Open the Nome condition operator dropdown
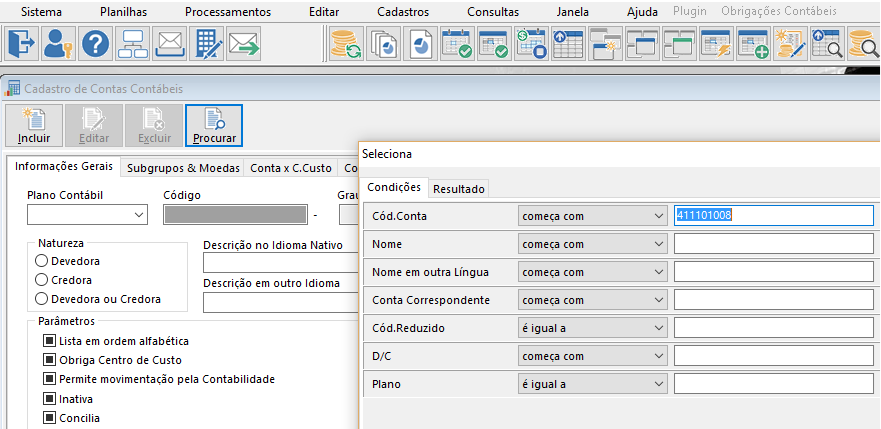Viewport: 881px width, 429px height. [x=592, y=244]
